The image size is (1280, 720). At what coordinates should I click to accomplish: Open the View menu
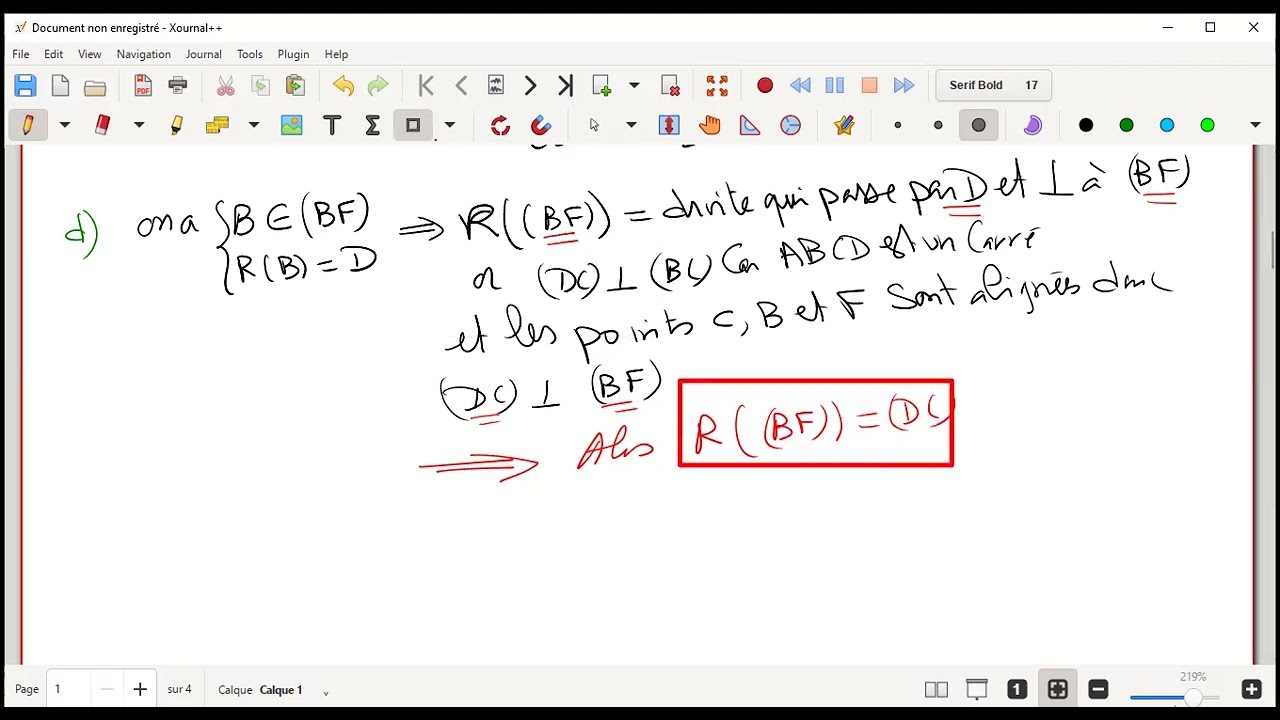click(x=90, y=54)
